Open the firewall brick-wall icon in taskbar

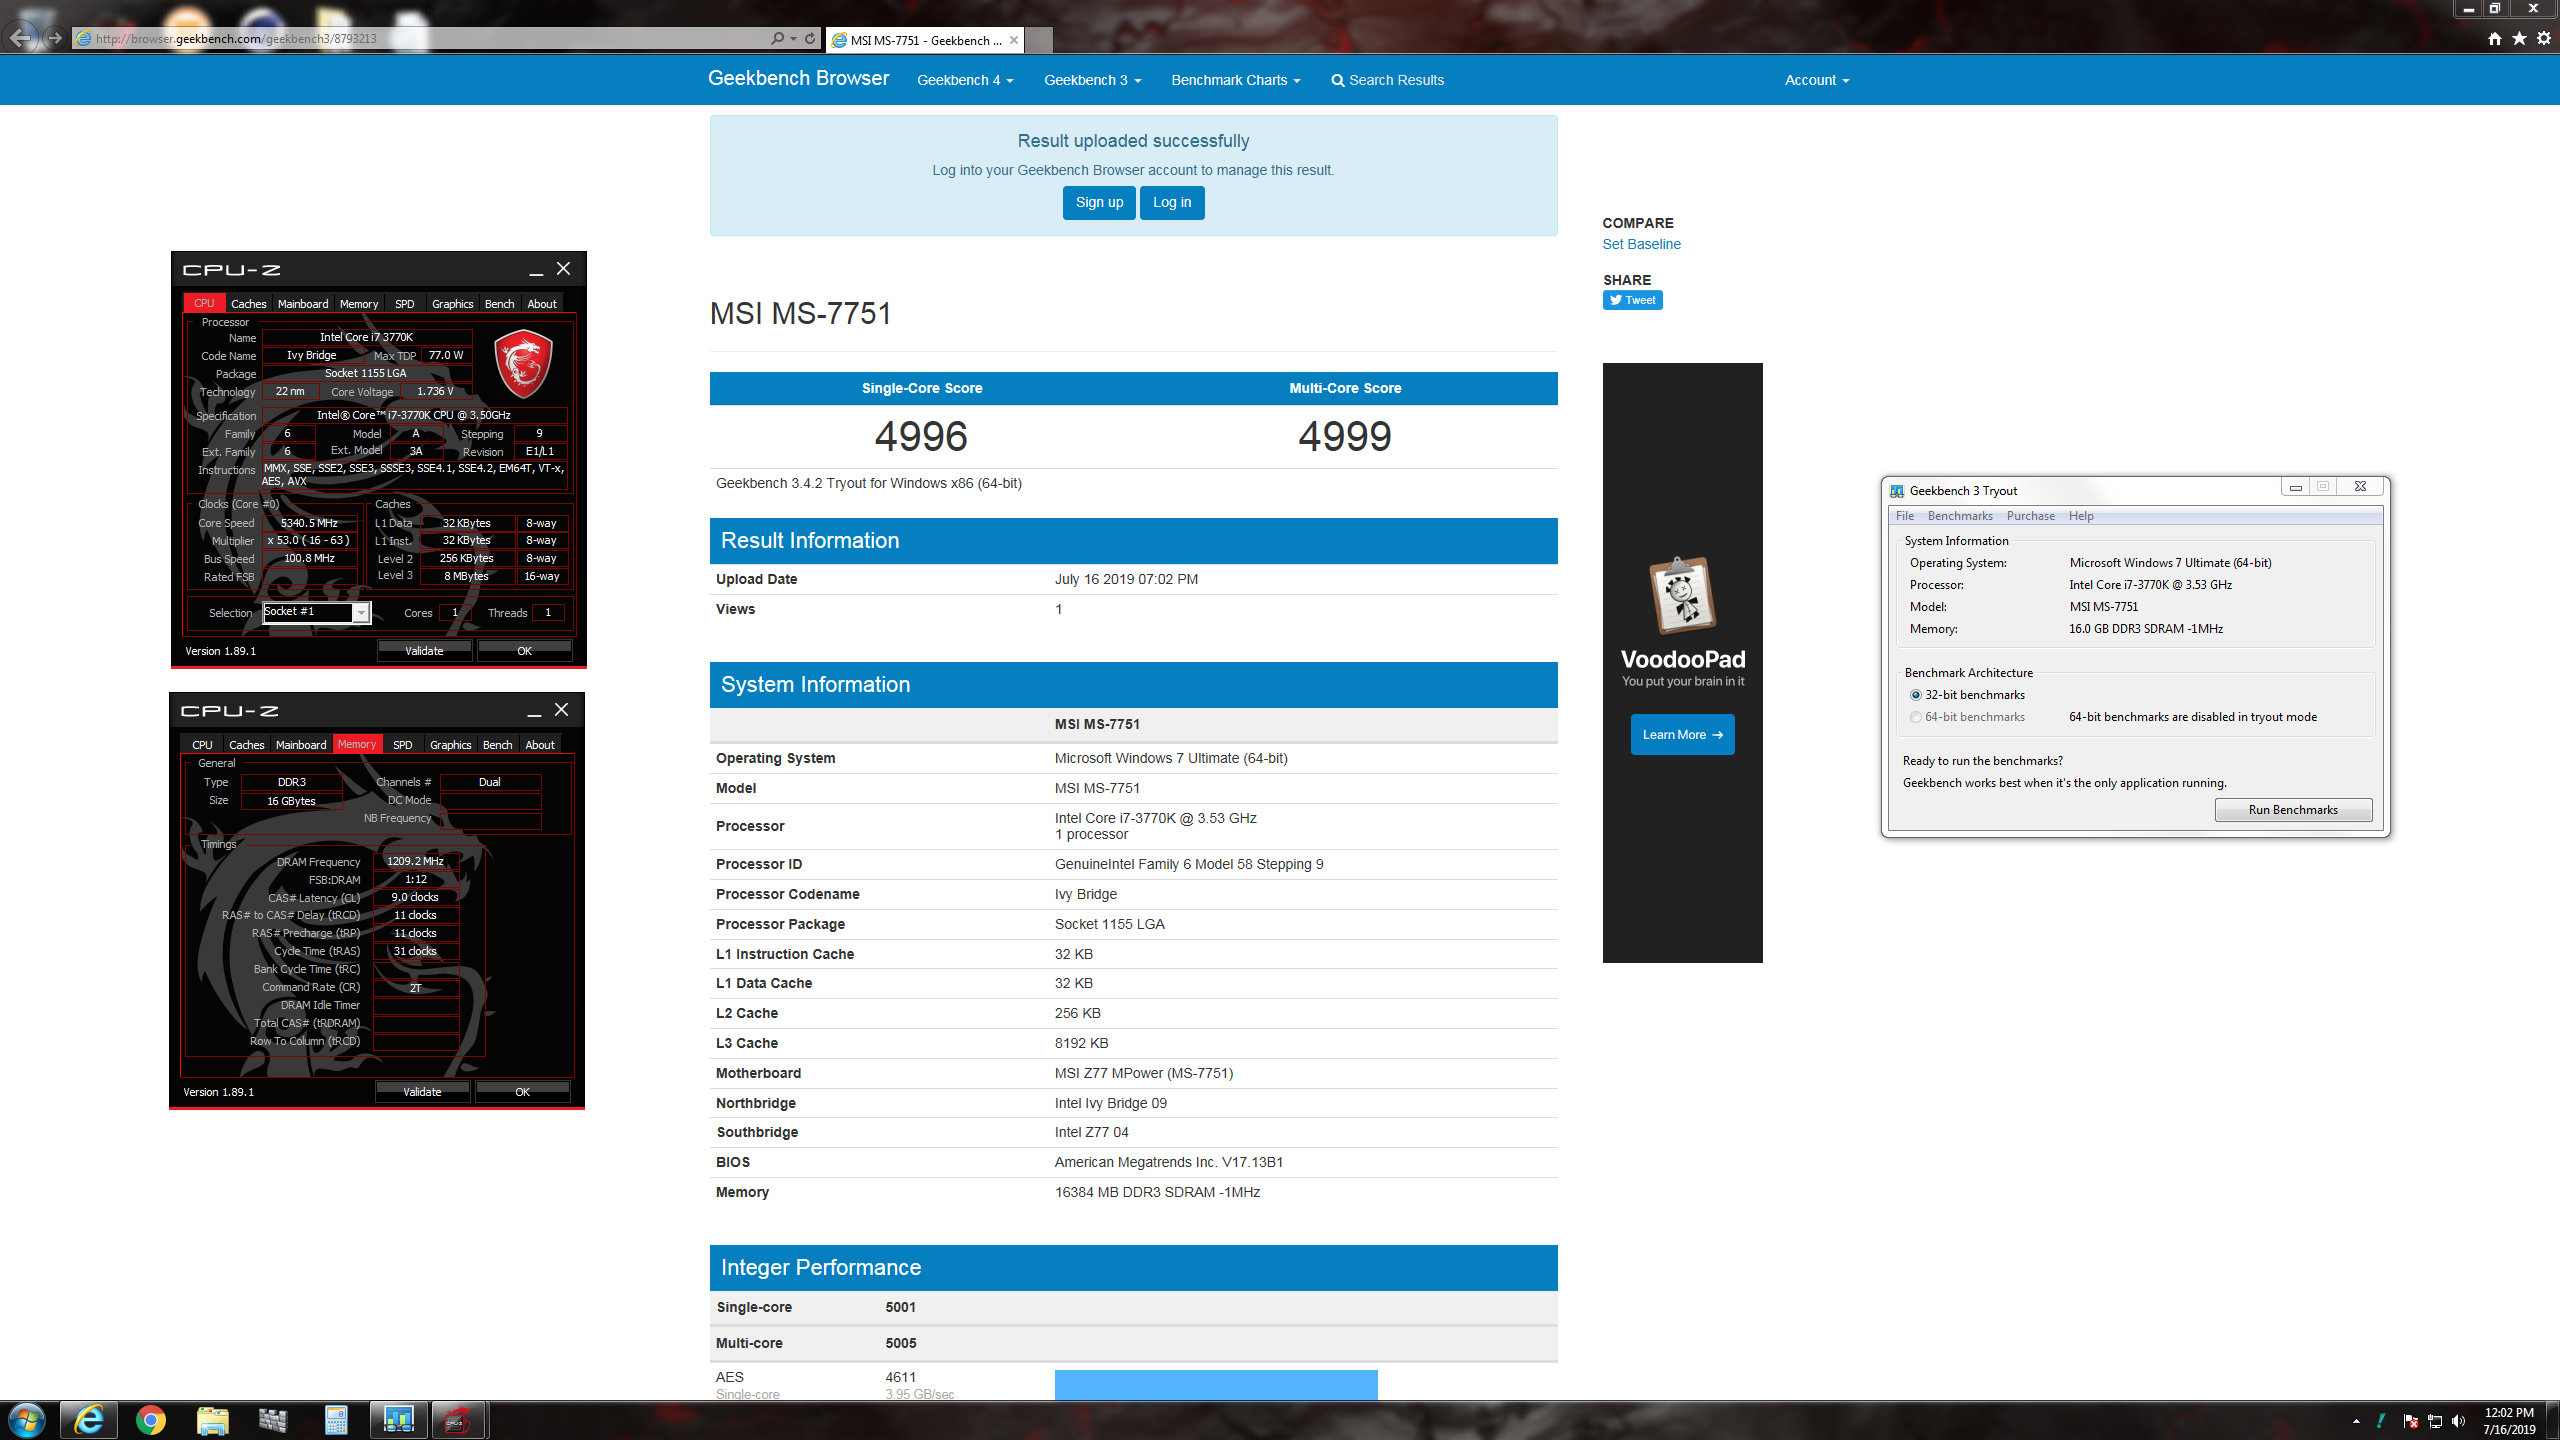(x=273, y=1420)
